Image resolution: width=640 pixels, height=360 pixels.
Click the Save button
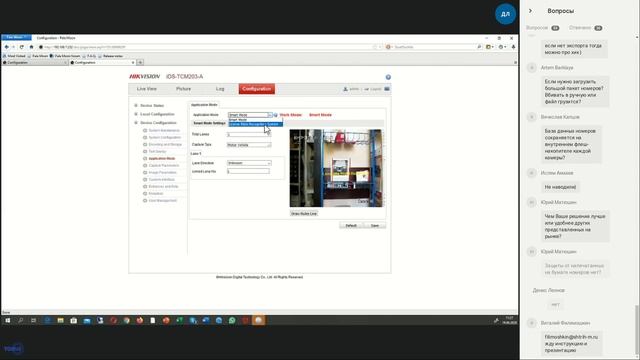(x=375, y=226)
